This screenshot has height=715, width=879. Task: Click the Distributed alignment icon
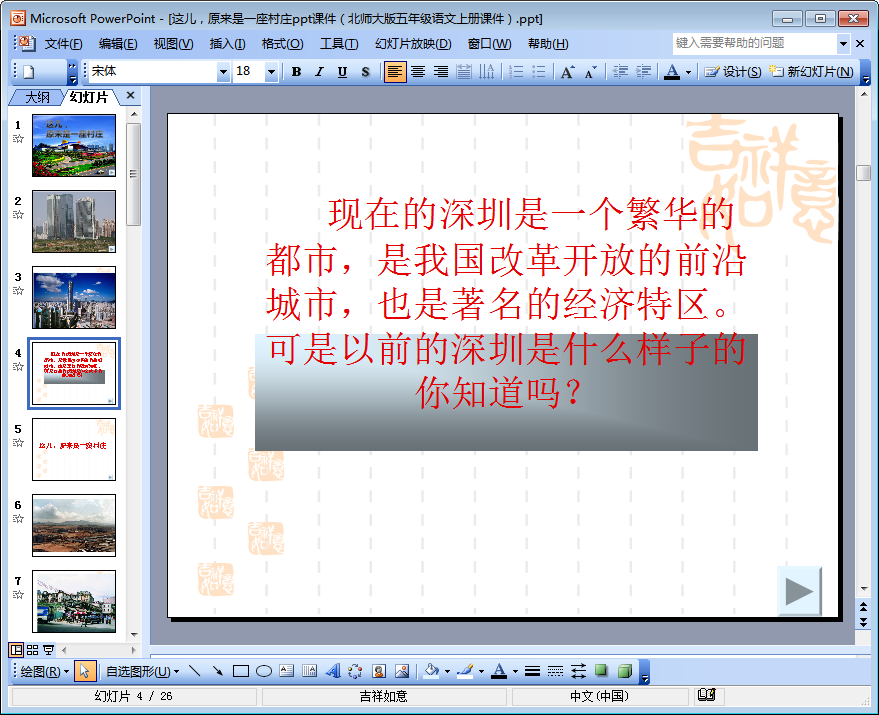pos(464,72)
